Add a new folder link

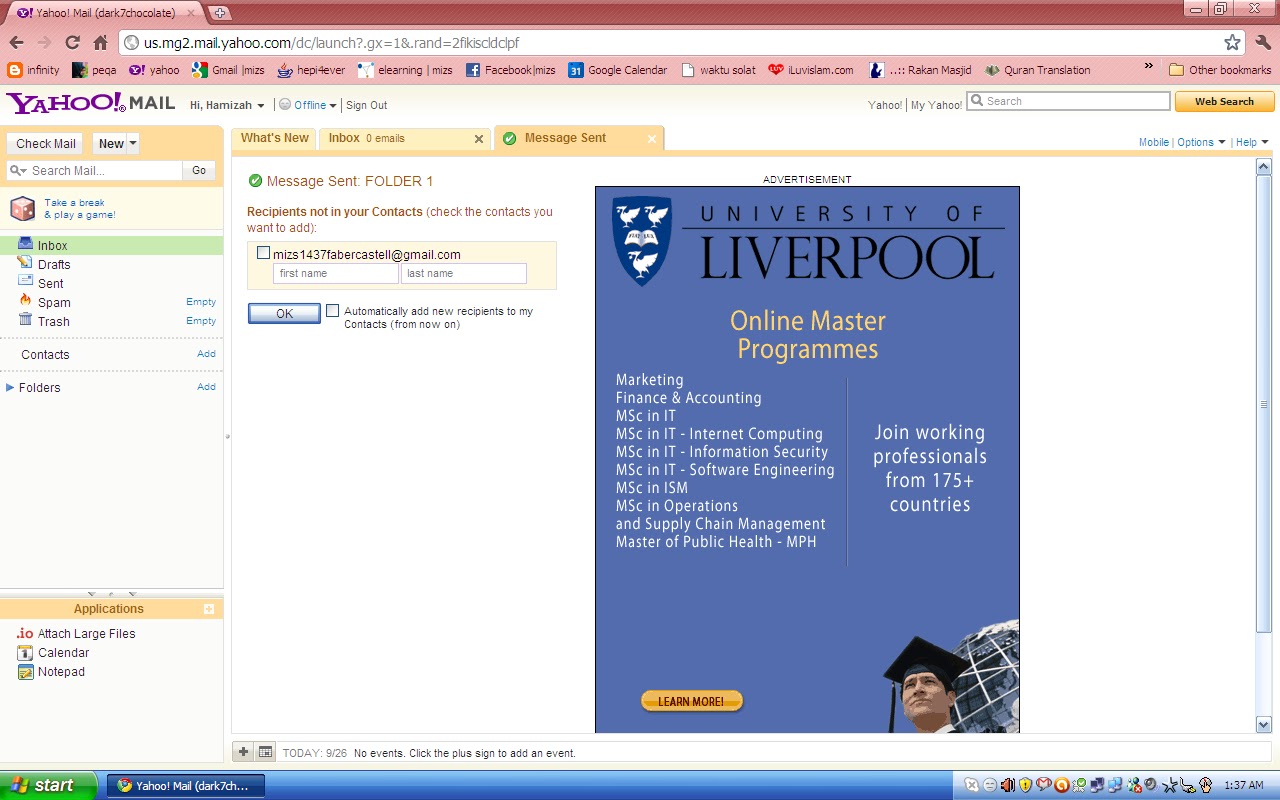206,387
